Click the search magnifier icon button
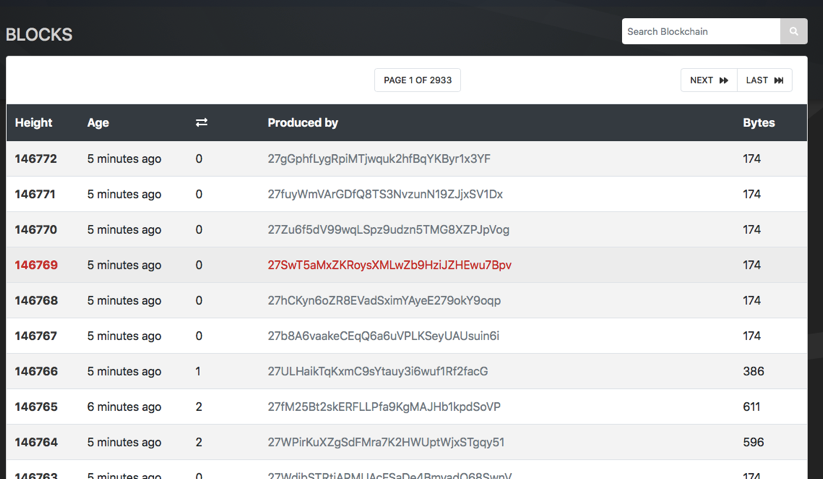The image size is (823, 479). point(794,32)
